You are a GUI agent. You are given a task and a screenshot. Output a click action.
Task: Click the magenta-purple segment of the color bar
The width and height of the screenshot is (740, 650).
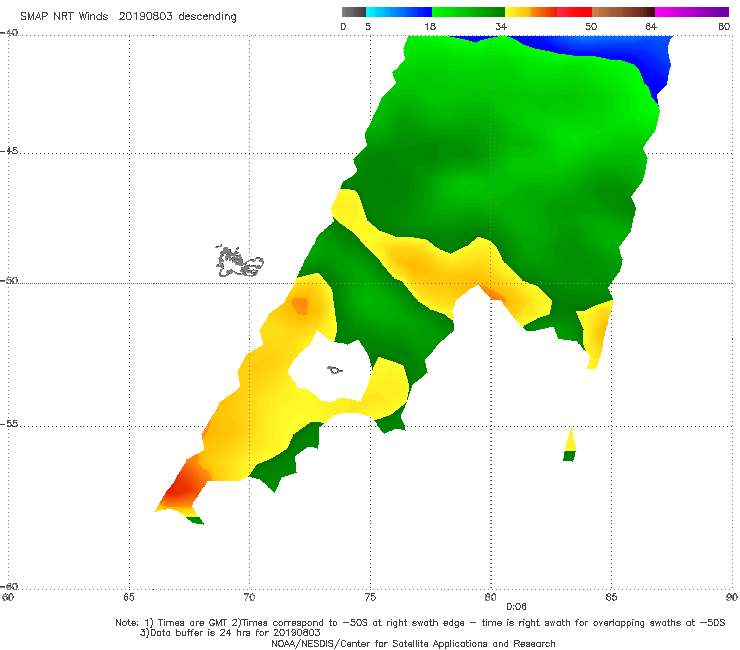click(692, 12)
